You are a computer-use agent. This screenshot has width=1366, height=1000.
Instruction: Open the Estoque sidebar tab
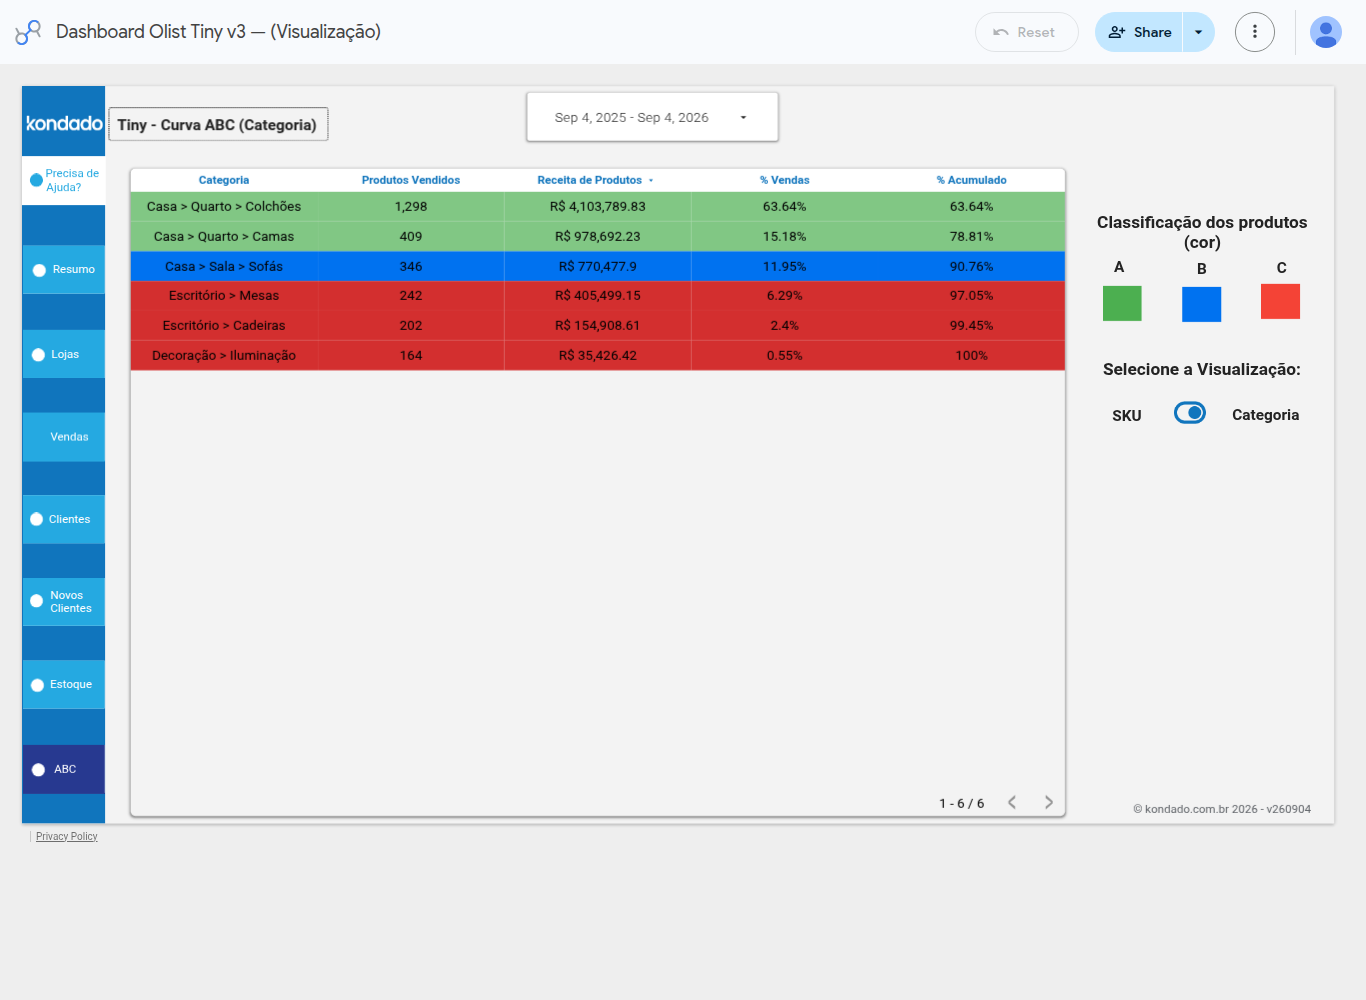pos(64,685)
